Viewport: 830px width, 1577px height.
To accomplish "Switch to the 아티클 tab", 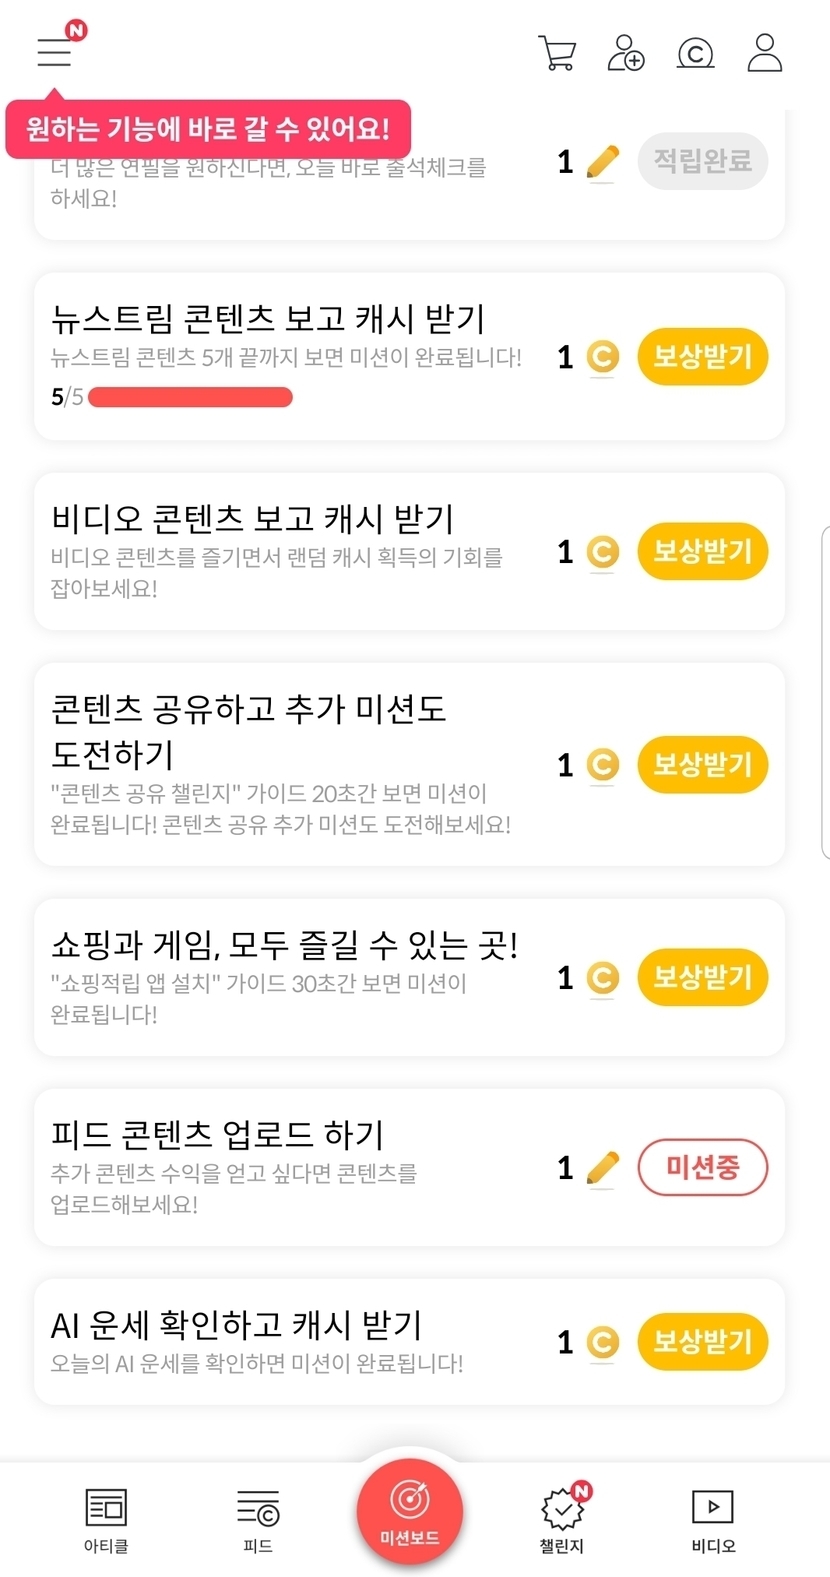I will point(106,1520).
